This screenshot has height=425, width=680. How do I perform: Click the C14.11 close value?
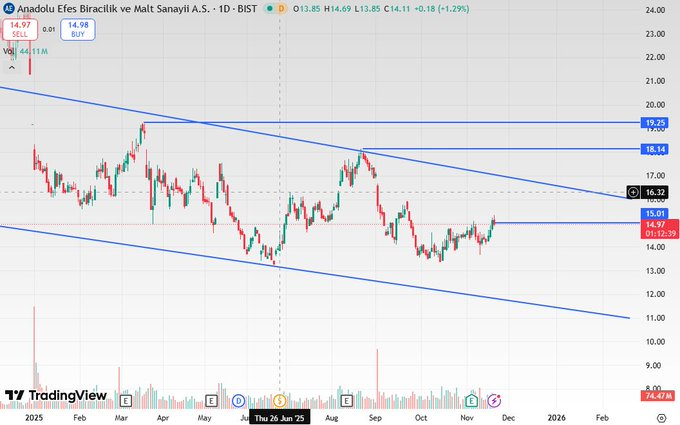[x=397, y=8]
